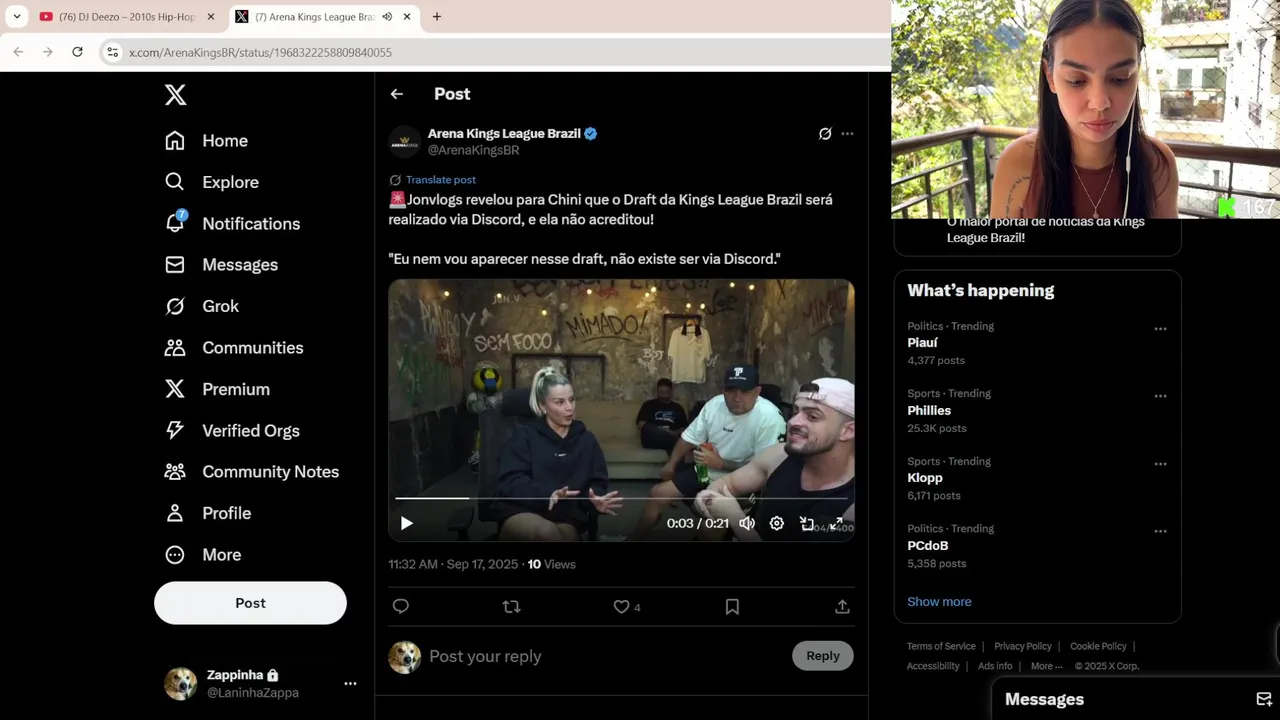The height and width of the screenshot is (720, 1280).
Task: Play the post video
Action: click(407, 523)
